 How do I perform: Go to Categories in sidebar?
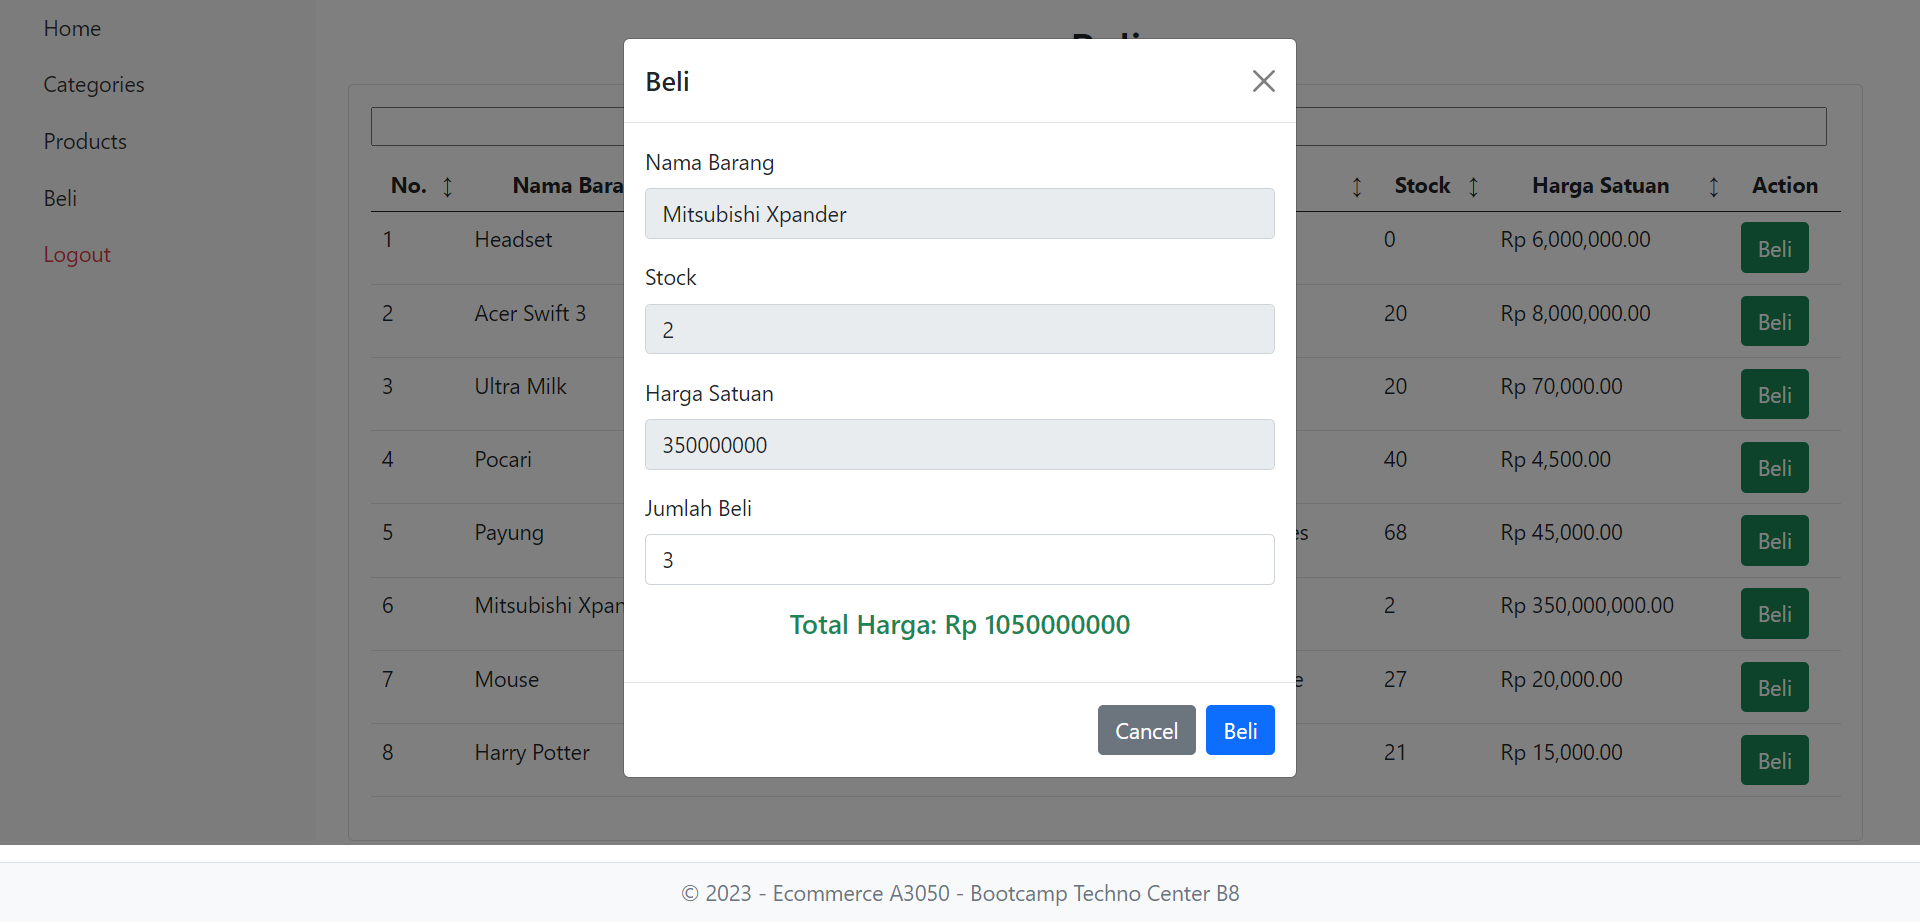[x=94, y=85]
